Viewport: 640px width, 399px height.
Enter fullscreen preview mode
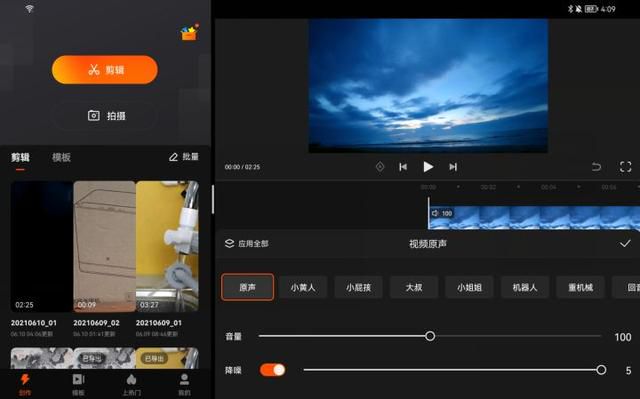(x=625, y=167)
